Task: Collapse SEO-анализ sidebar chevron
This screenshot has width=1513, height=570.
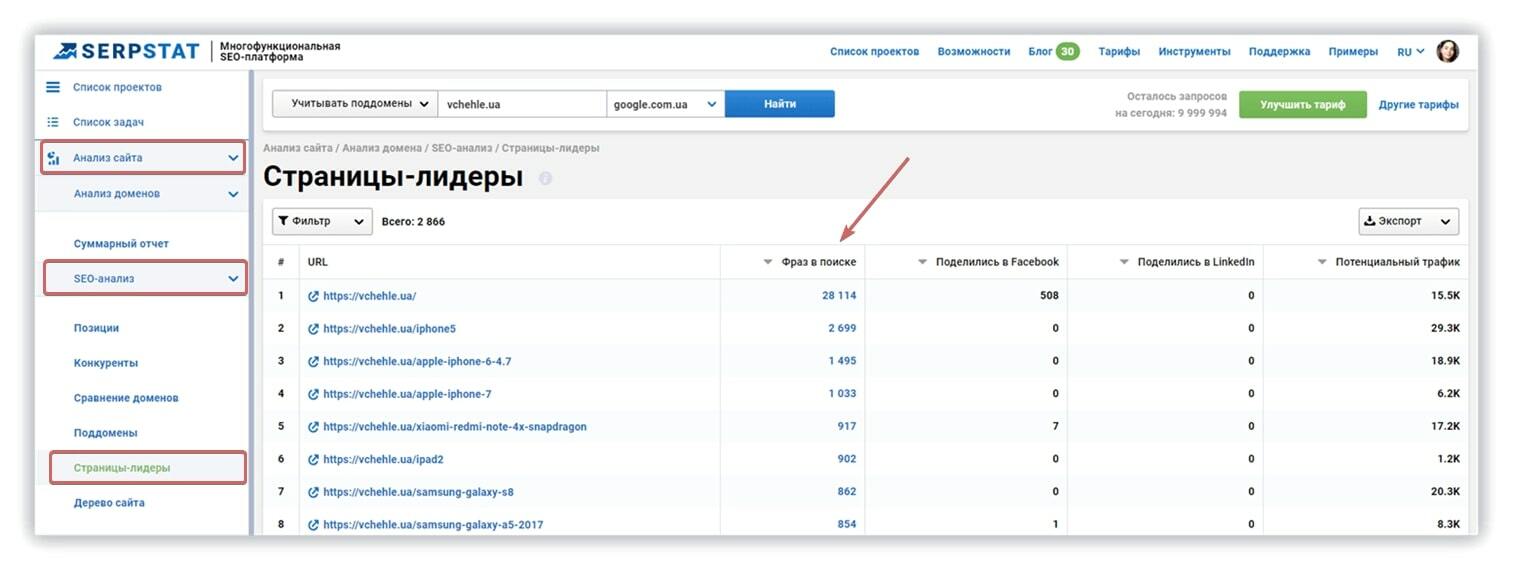Action: point(233,279)
